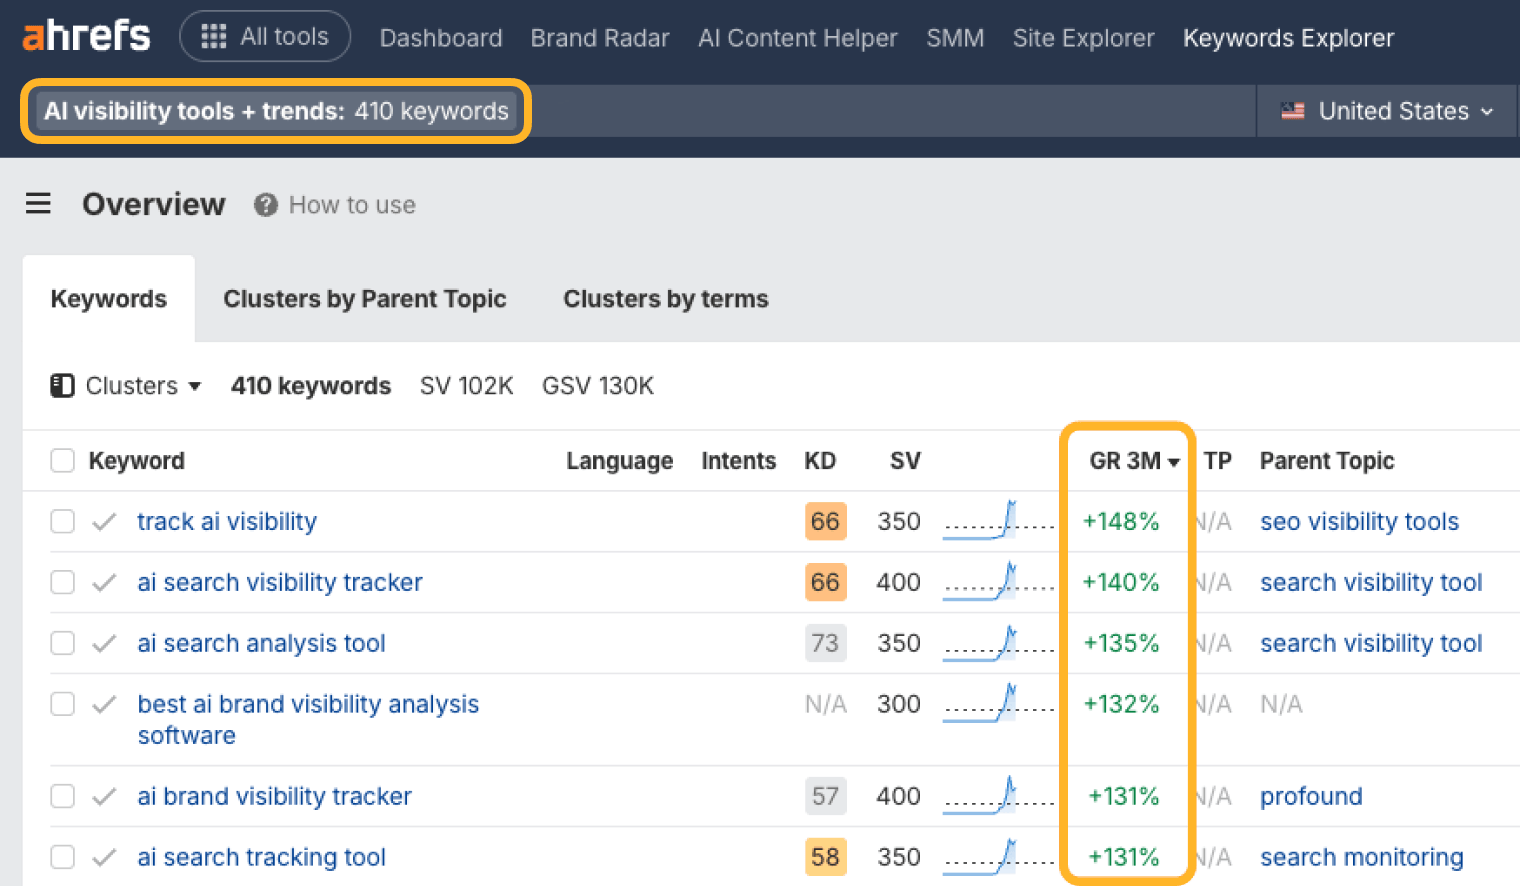Open SMM tool
1520x886 pixels.
coord(955,38)
